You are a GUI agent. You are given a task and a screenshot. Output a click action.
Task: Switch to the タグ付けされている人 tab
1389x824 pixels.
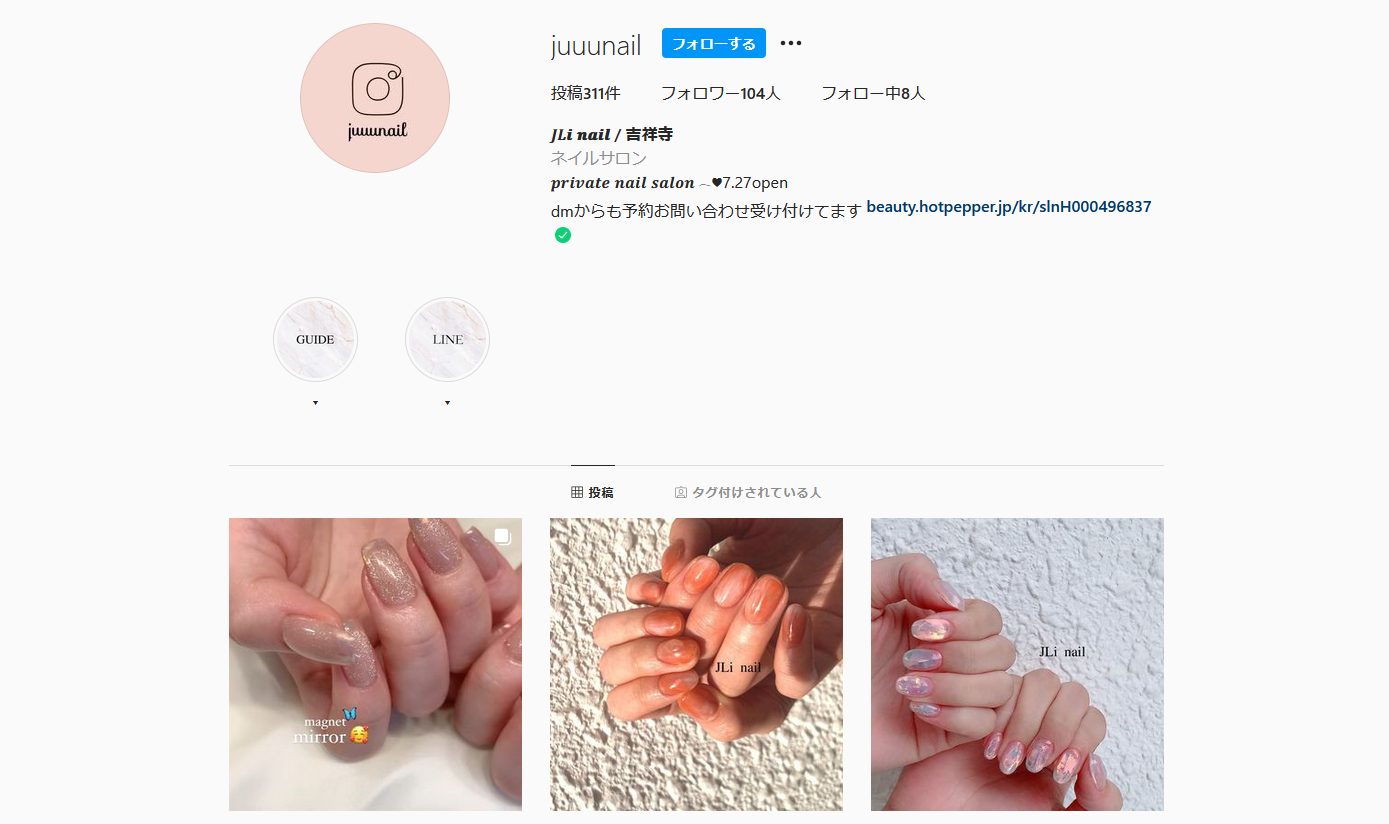(x=748, y=493)
